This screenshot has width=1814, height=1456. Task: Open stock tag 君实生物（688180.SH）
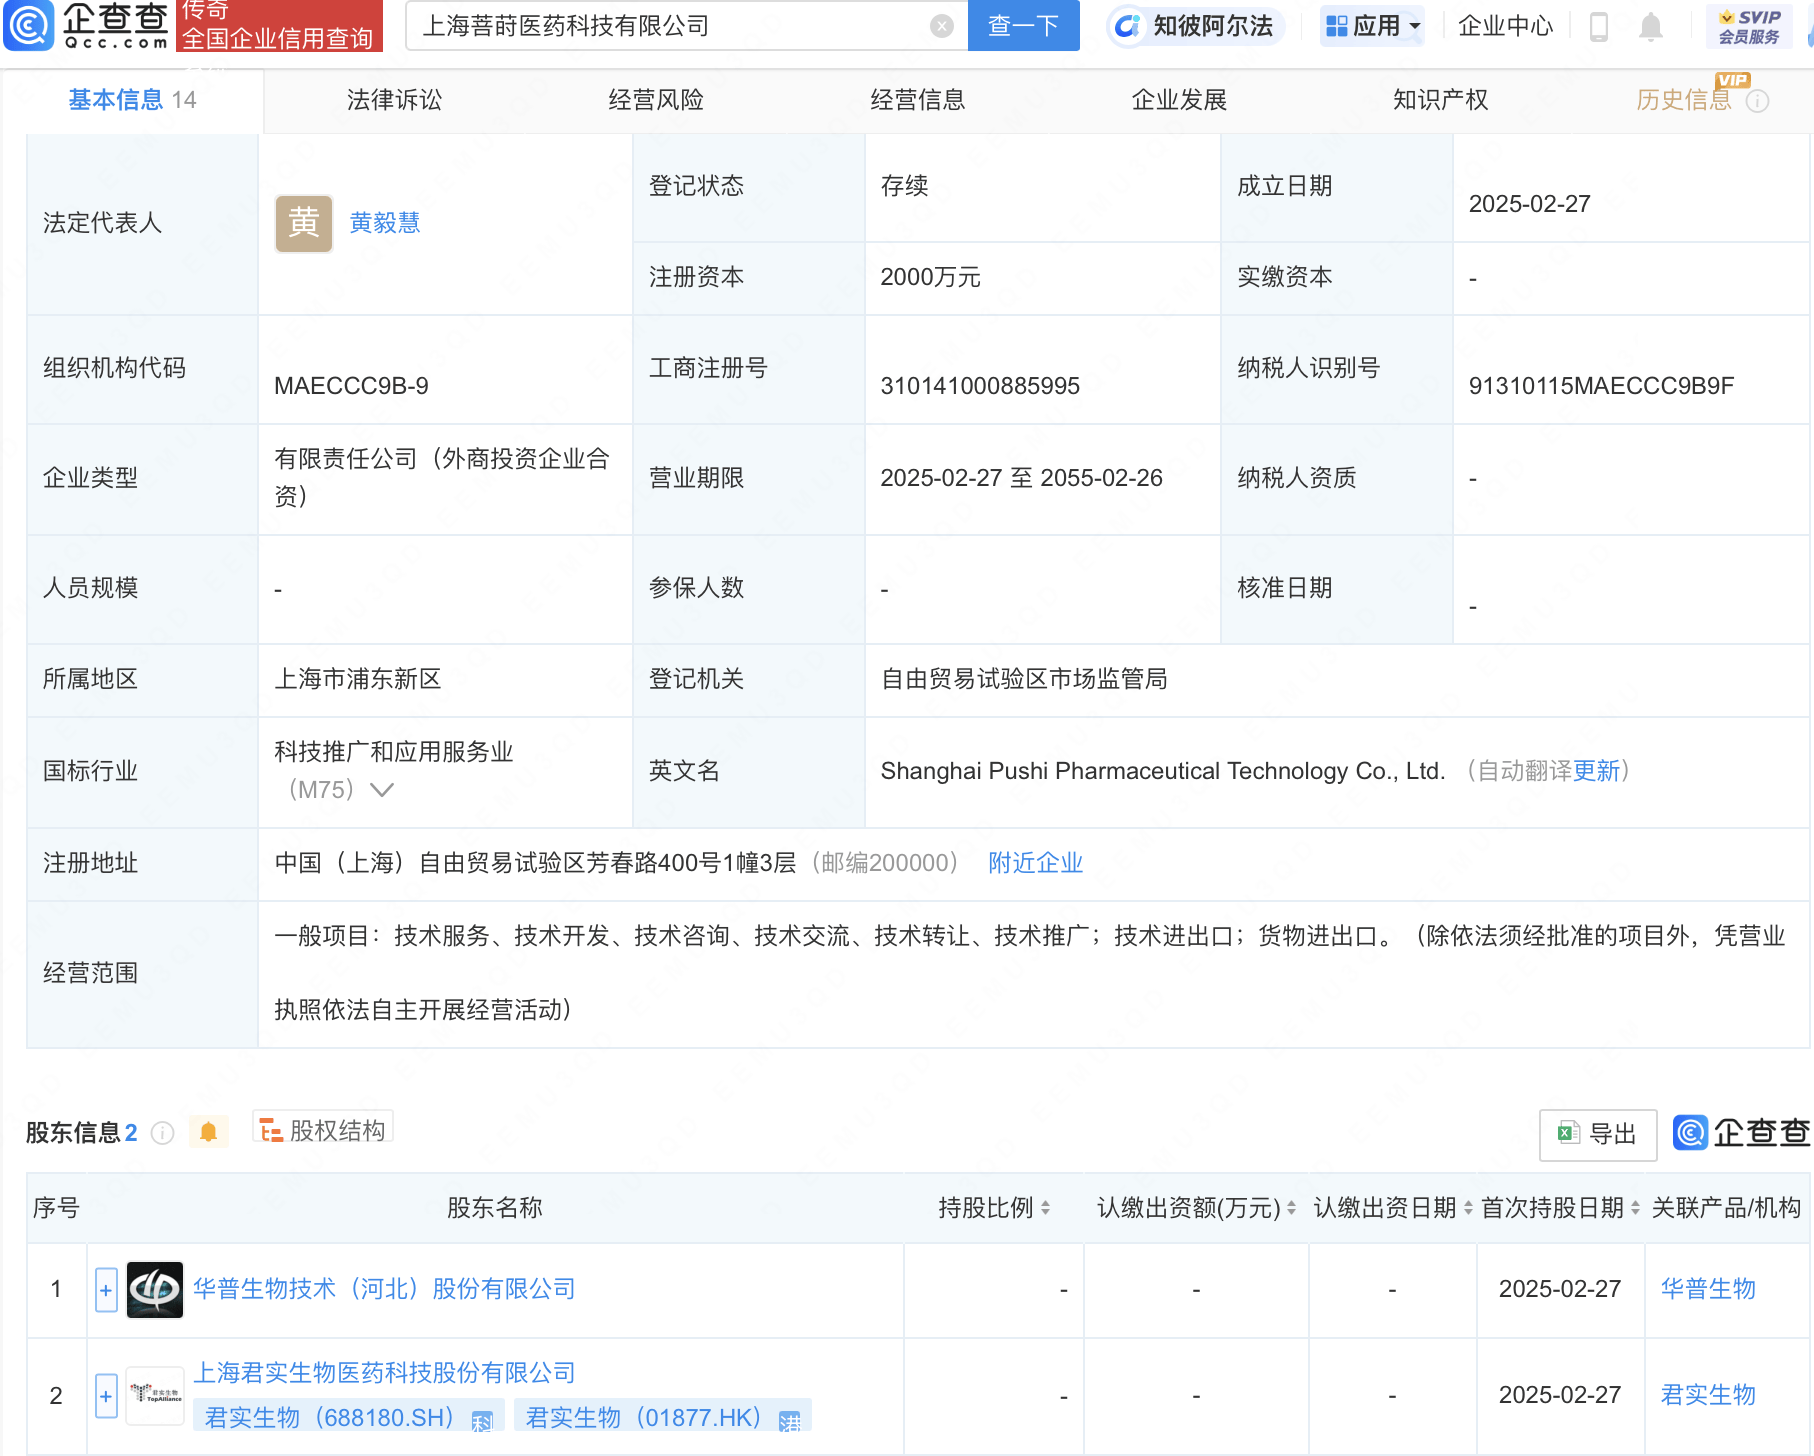[347, 1418]
